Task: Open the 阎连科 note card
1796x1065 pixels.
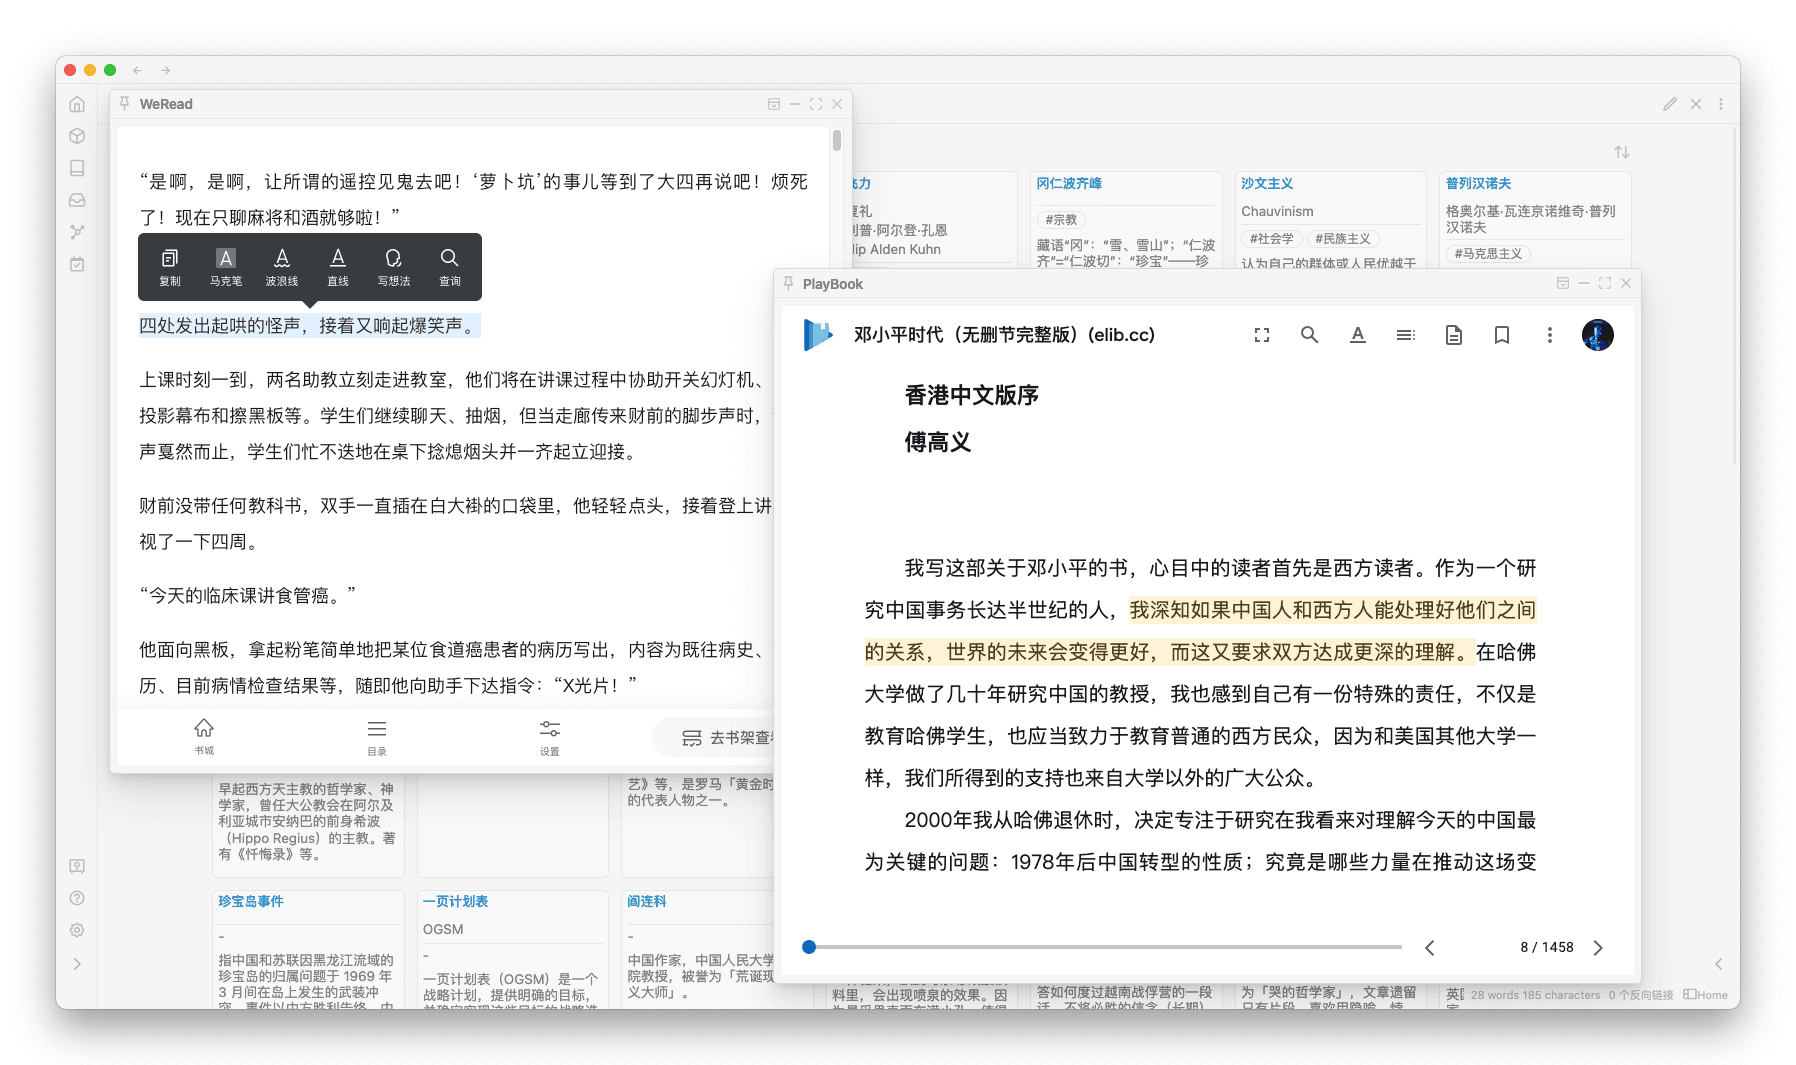Action: coord(647,901)
